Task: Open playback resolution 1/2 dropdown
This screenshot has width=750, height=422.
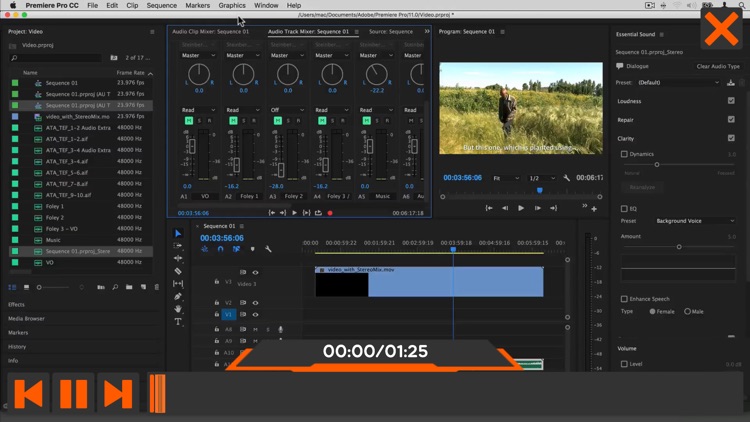Action: pos(542,178)
